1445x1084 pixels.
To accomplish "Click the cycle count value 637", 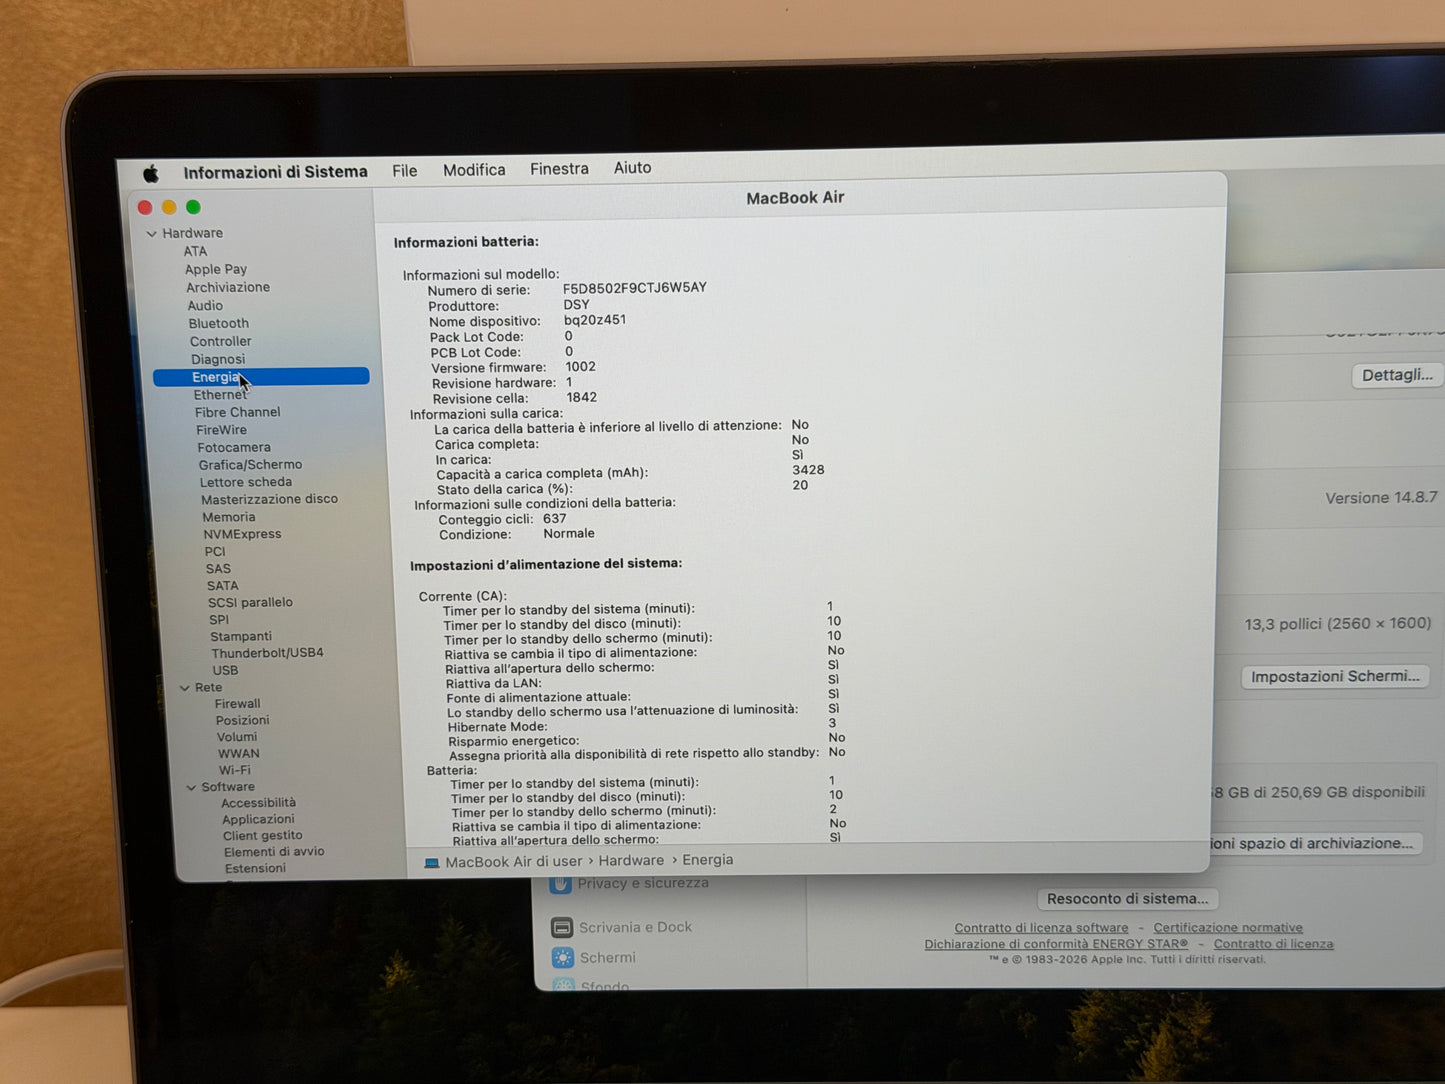I will coord(555,519).
